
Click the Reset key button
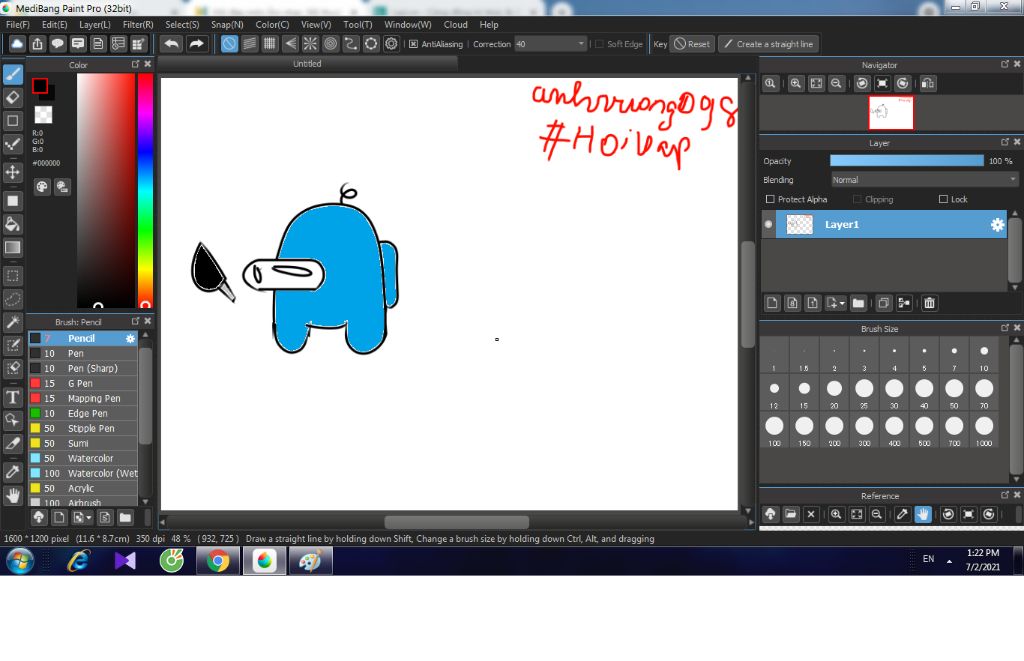tap(692, 44)
